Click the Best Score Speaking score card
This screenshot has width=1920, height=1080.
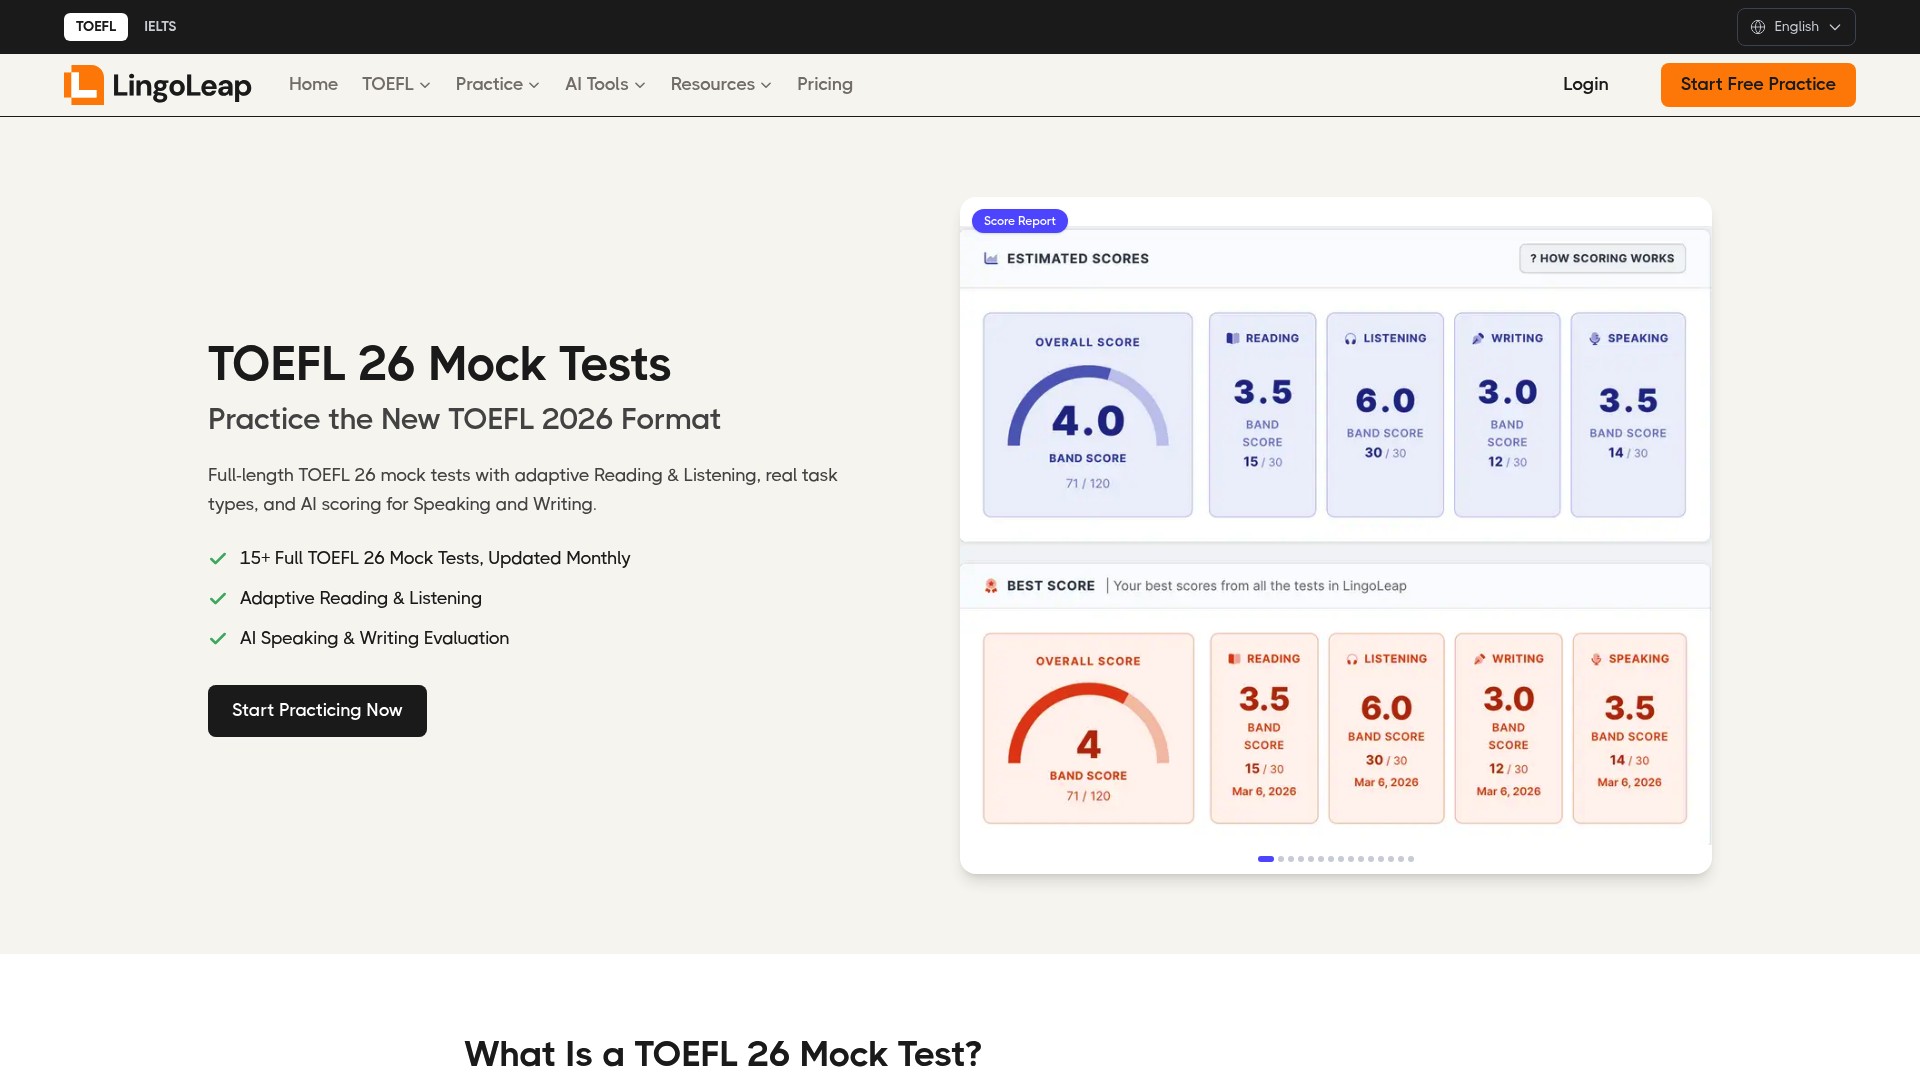pos(1630,728)
